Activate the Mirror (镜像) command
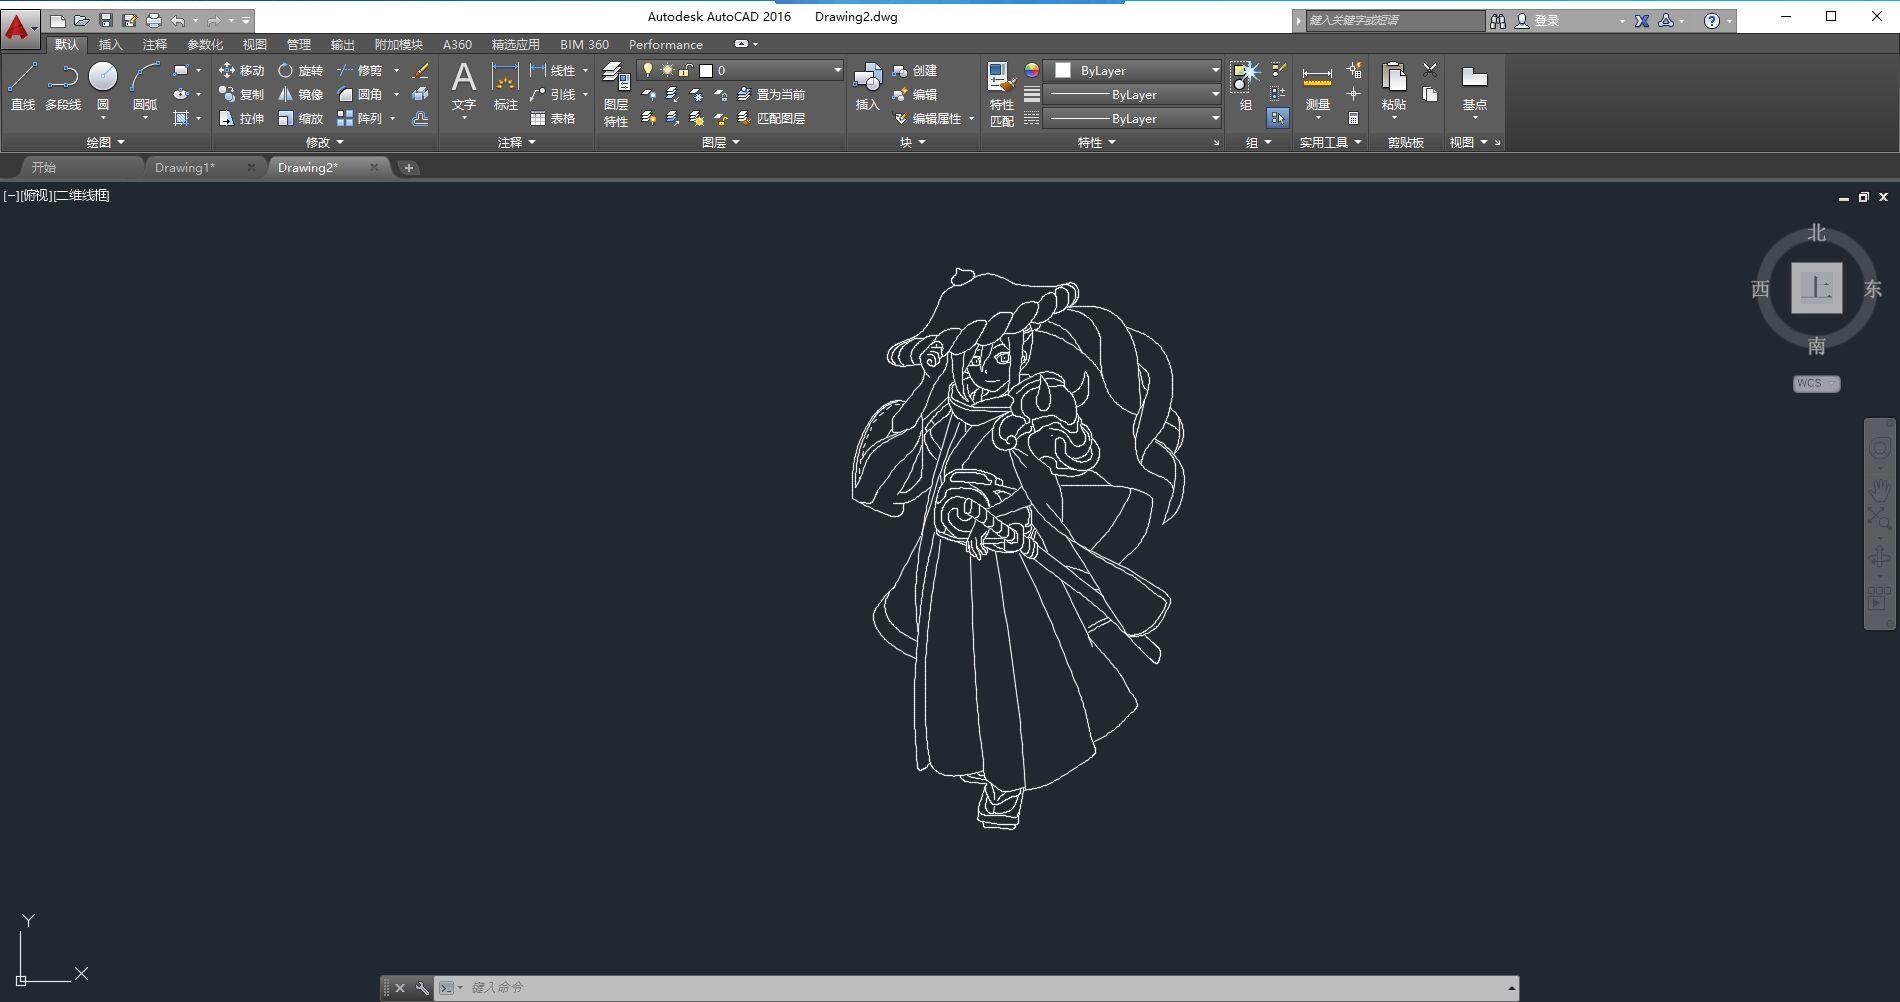The image size is (1900, 1002). point(301,94)
